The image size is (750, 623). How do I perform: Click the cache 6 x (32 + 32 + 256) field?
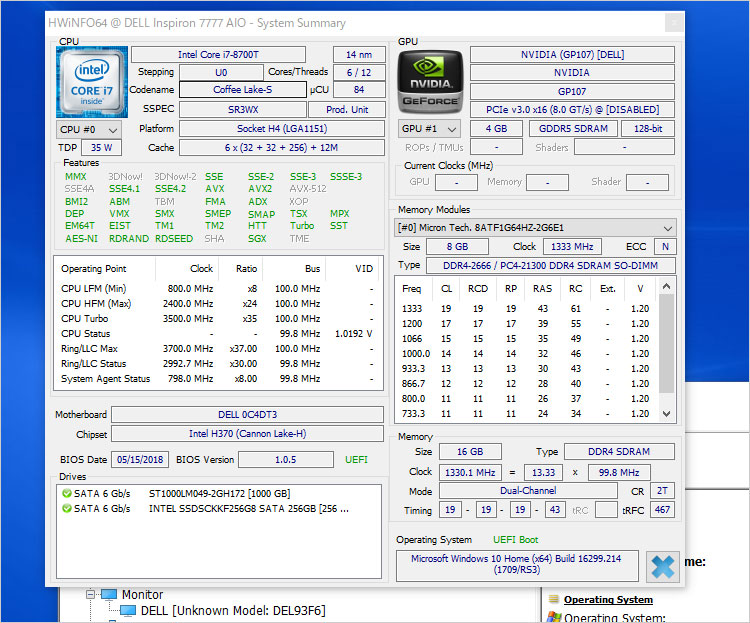(282, 147)
